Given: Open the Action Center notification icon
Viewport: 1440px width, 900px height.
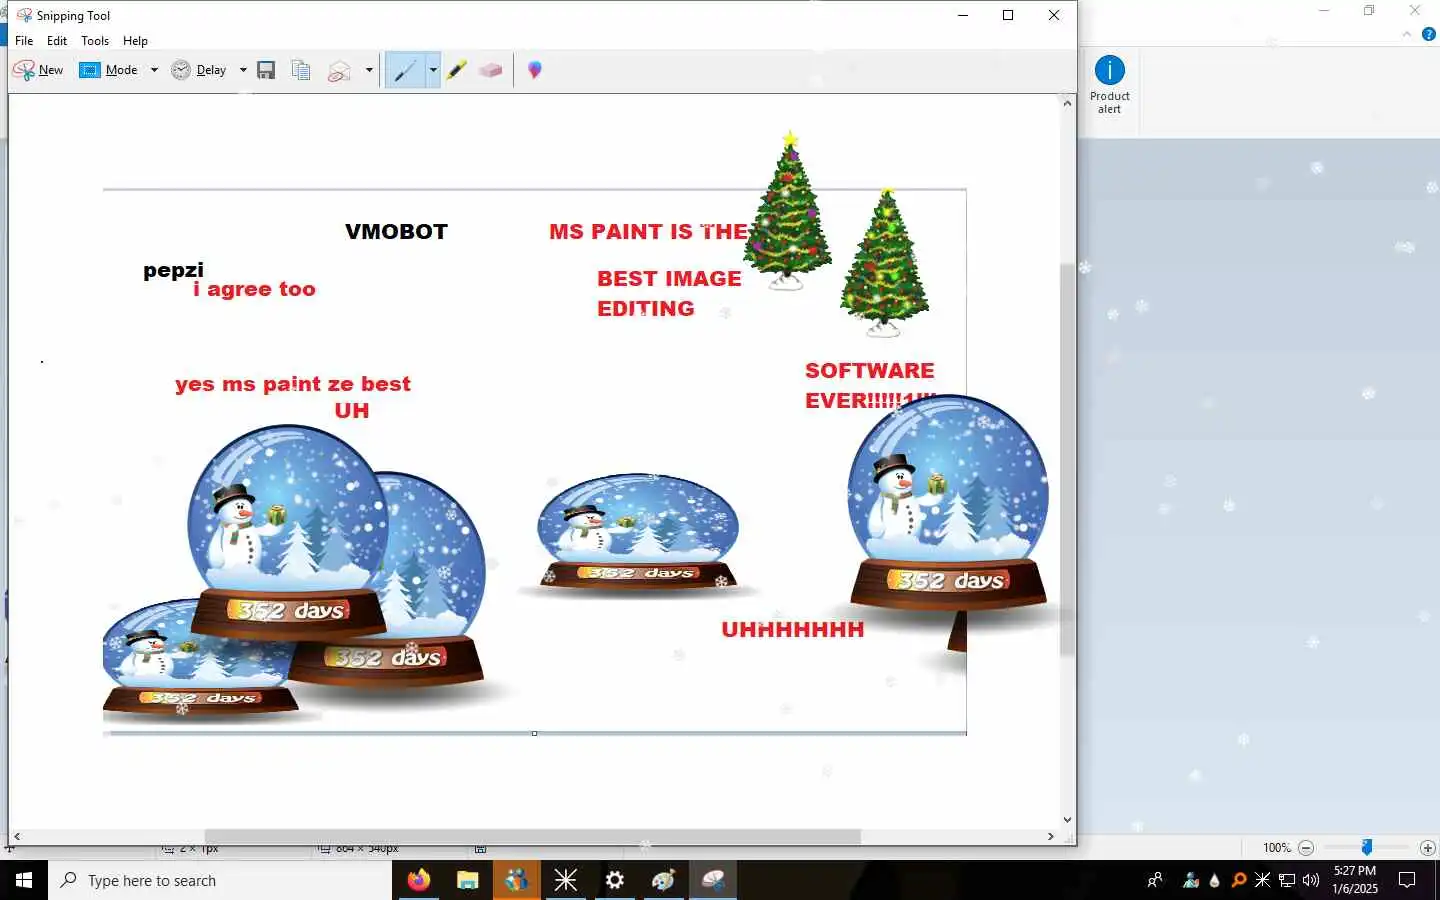Looking at the screenshot, I should [x=1407, y=880].
